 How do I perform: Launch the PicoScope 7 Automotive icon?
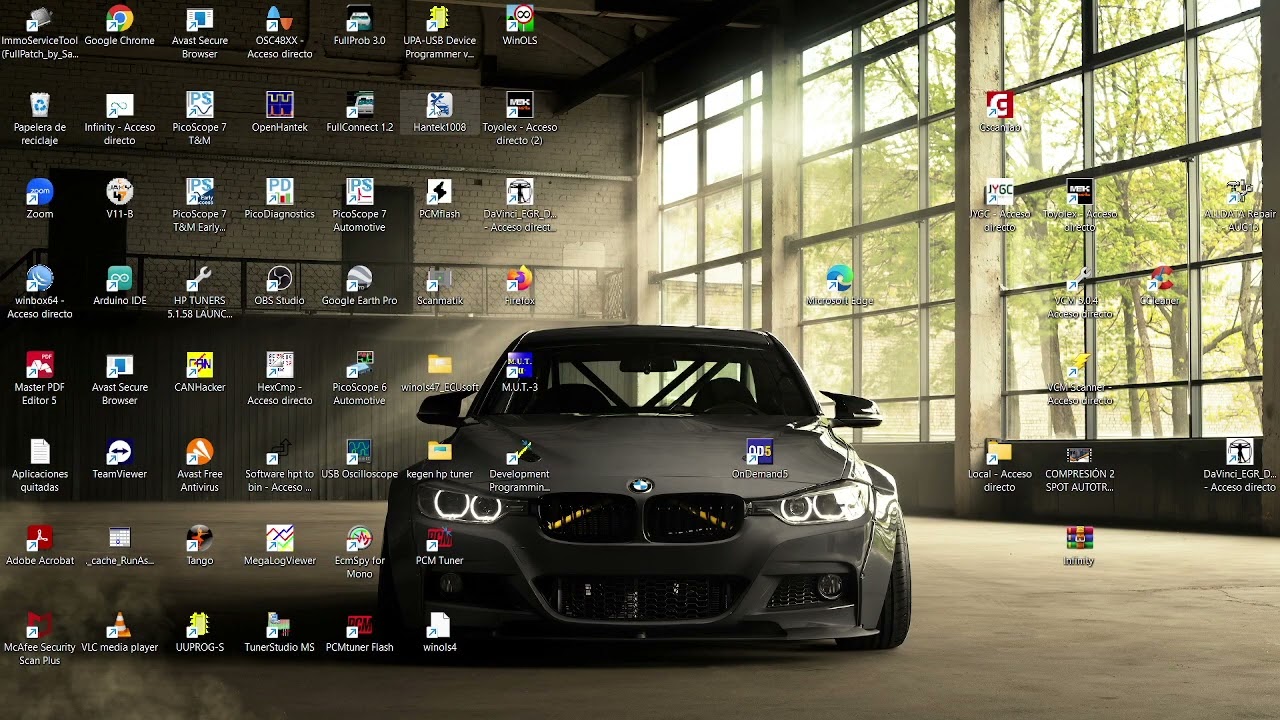[x=360, y=192]
